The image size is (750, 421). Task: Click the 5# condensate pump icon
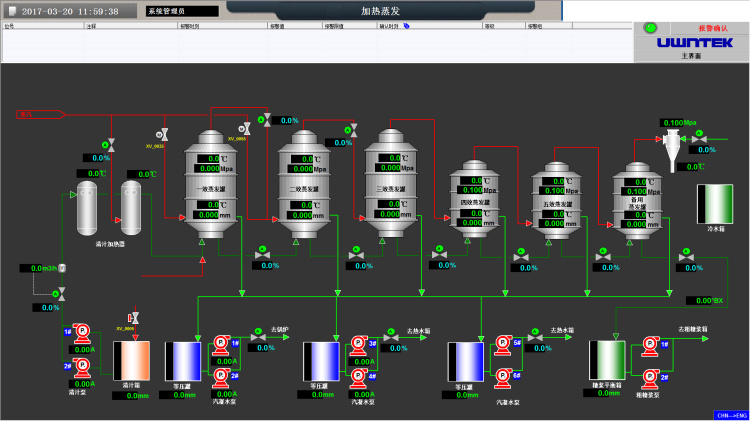click(504, 345)
